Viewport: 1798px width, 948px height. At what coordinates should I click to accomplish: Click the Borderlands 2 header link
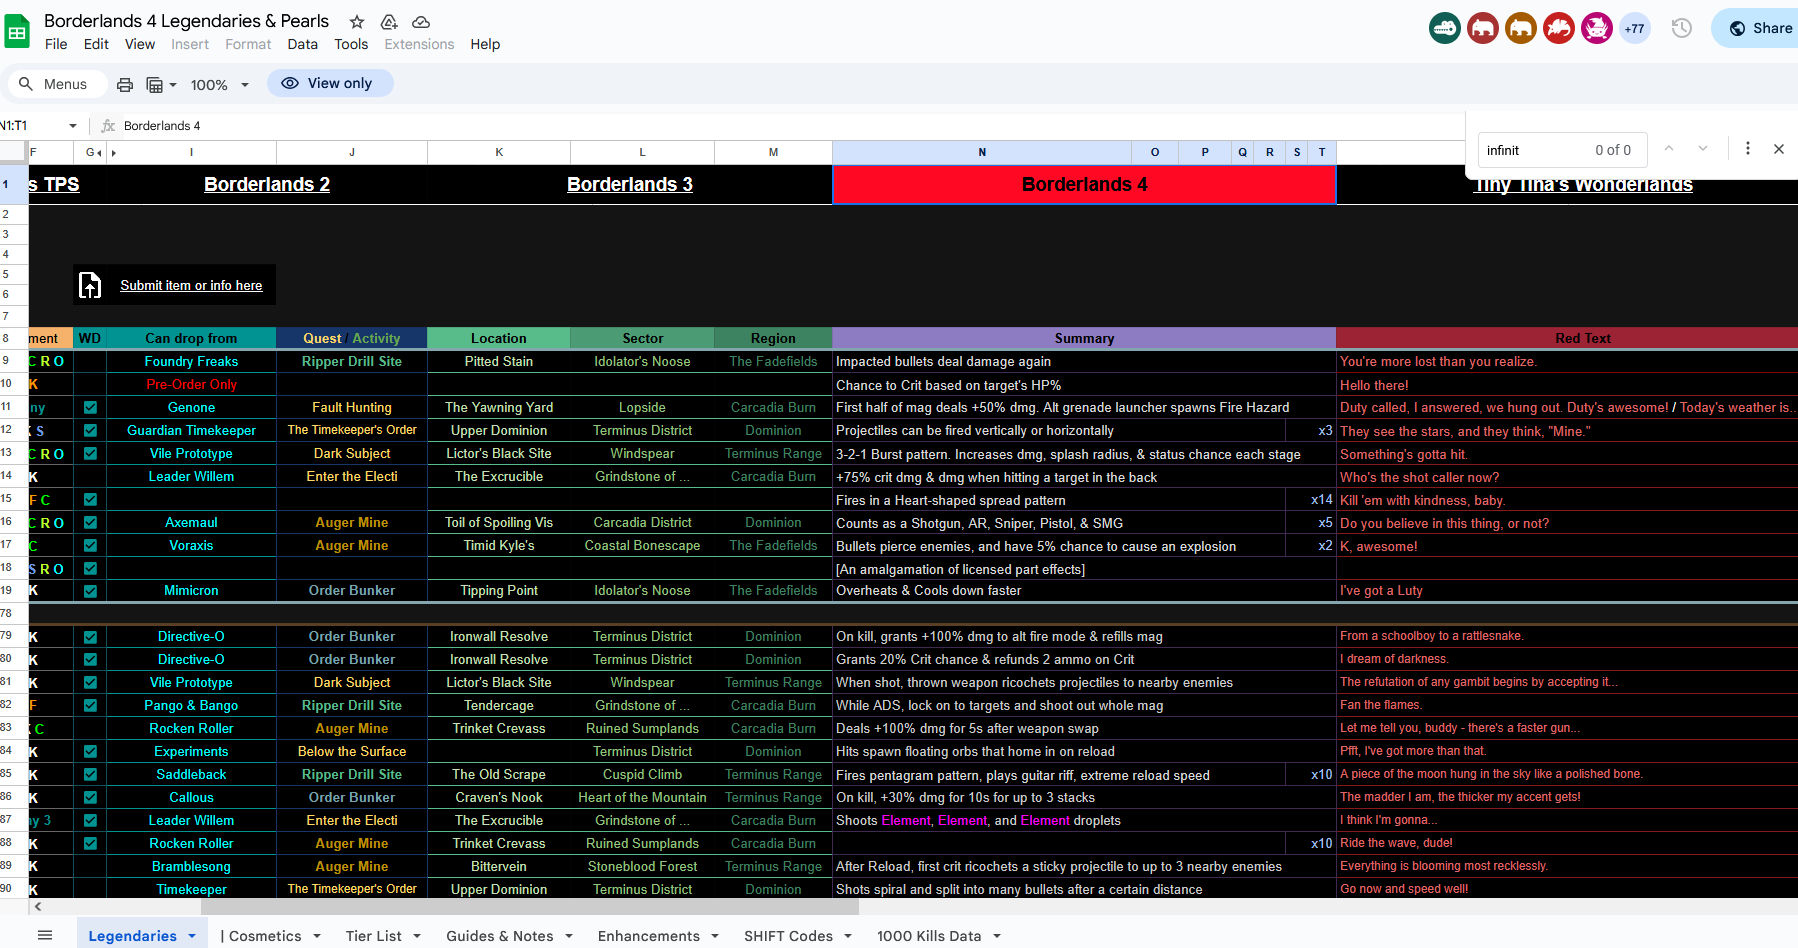267,184
